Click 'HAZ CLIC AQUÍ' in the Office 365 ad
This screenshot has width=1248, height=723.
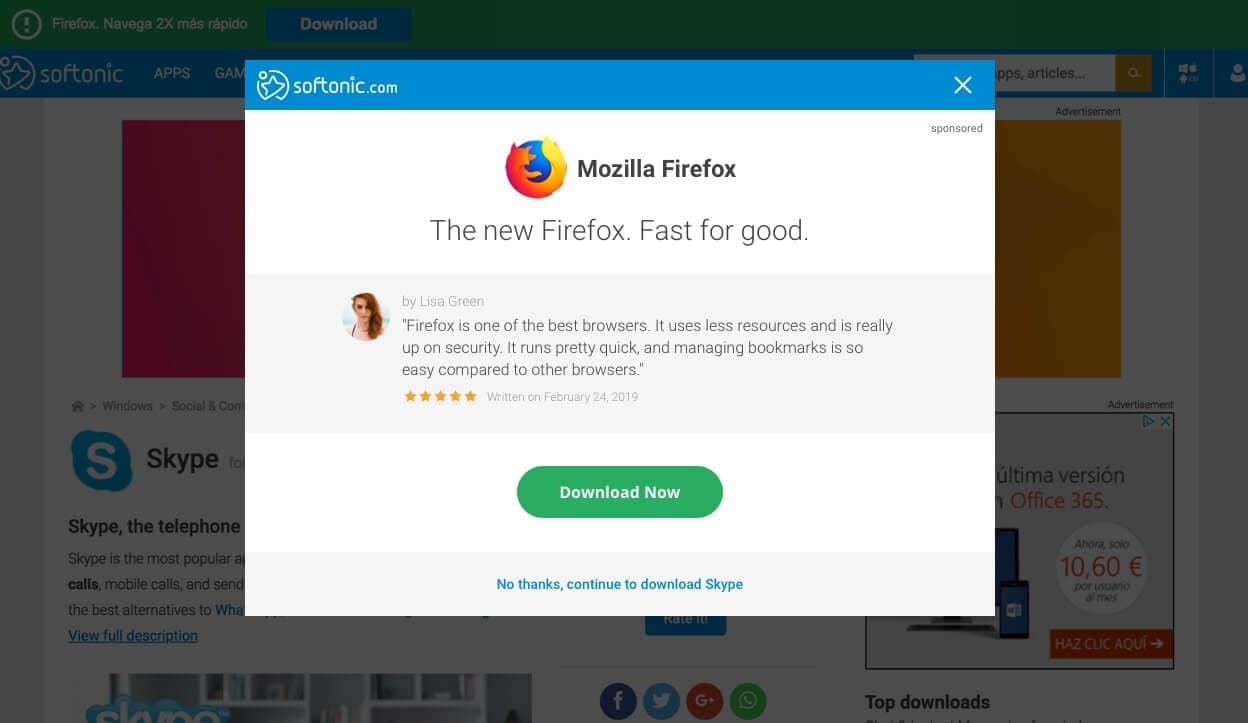click(x=1110, y=644)
